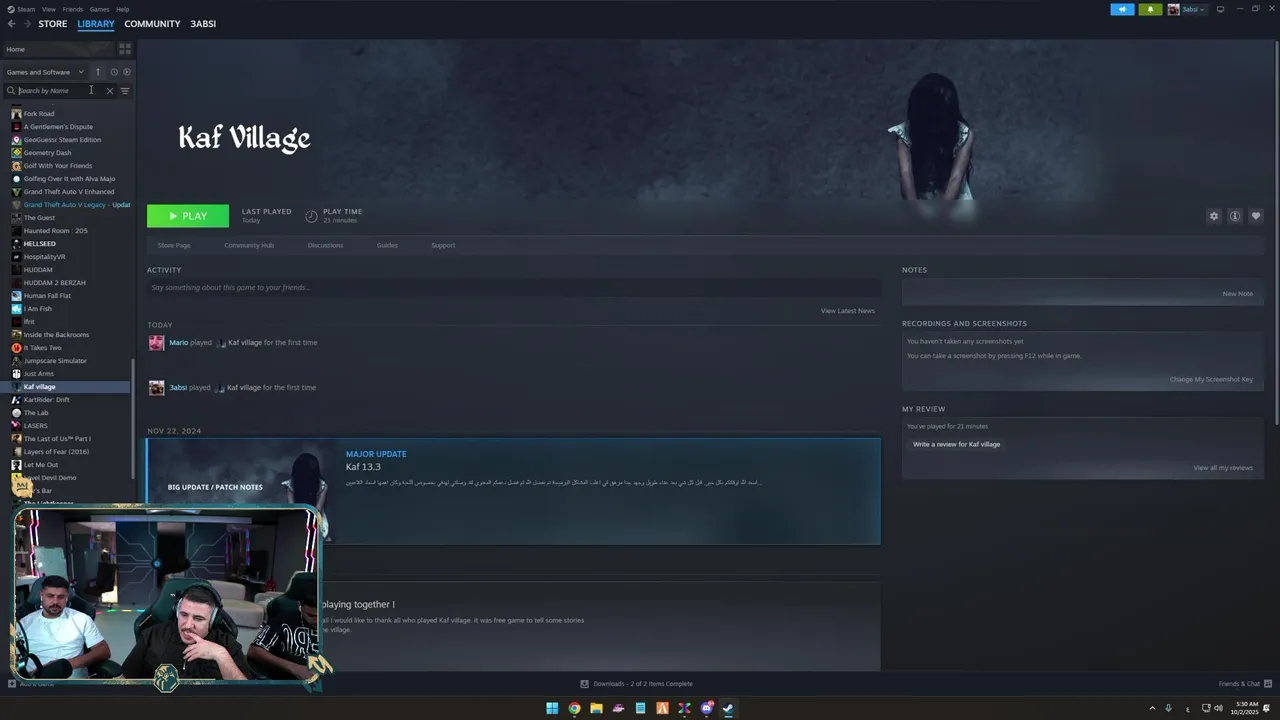The height and width of the screenshot is (720, 1280).
Task: Open the View menu
Action: pyautogui.click(x=48, y=9)
